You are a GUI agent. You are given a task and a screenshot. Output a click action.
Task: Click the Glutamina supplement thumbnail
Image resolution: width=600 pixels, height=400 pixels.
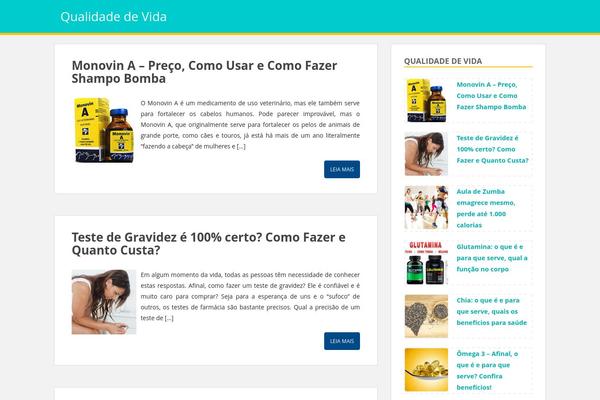[426, 263]
